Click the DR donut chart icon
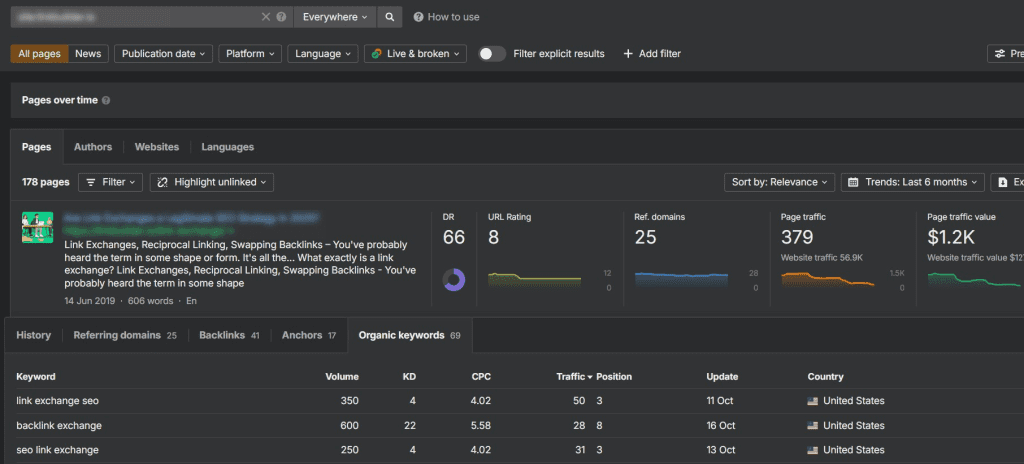Viewport: 1024px width, 464px height. (454, 281)
